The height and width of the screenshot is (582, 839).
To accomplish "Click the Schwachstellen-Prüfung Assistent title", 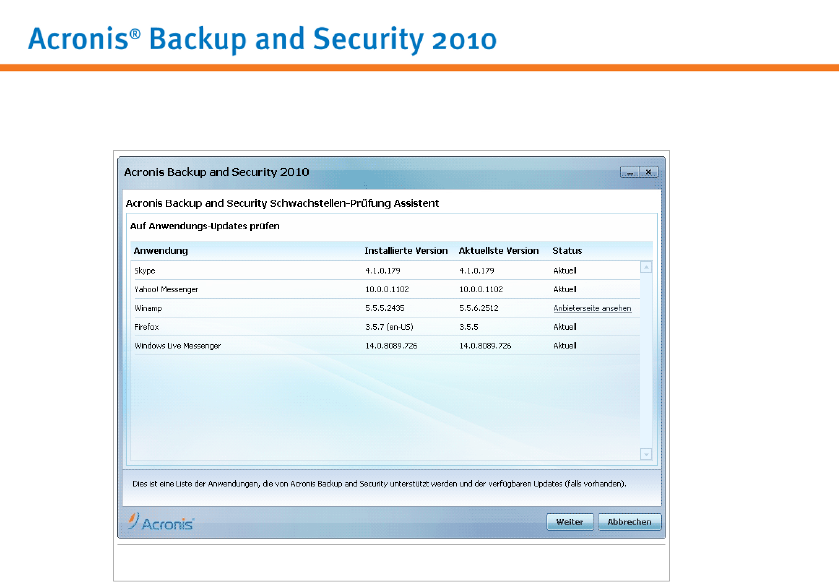I will point(282,203).
